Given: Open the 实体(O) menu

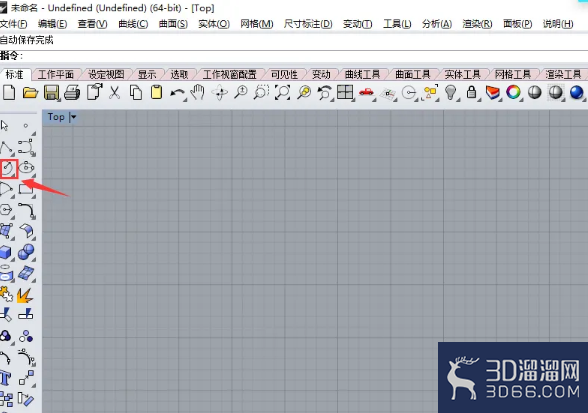Looking at the screenshot, I should tap(214, 24).
